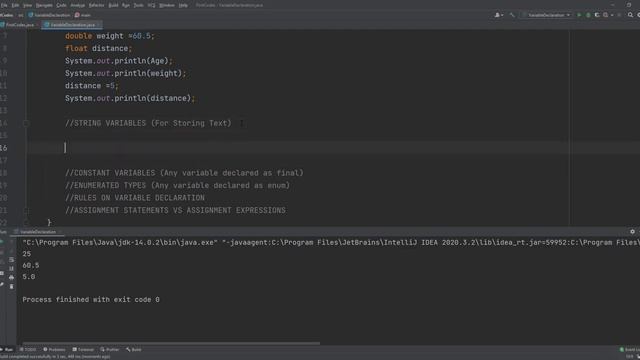
Task: Click console output line '25'
Action: [x=27, y=254]
